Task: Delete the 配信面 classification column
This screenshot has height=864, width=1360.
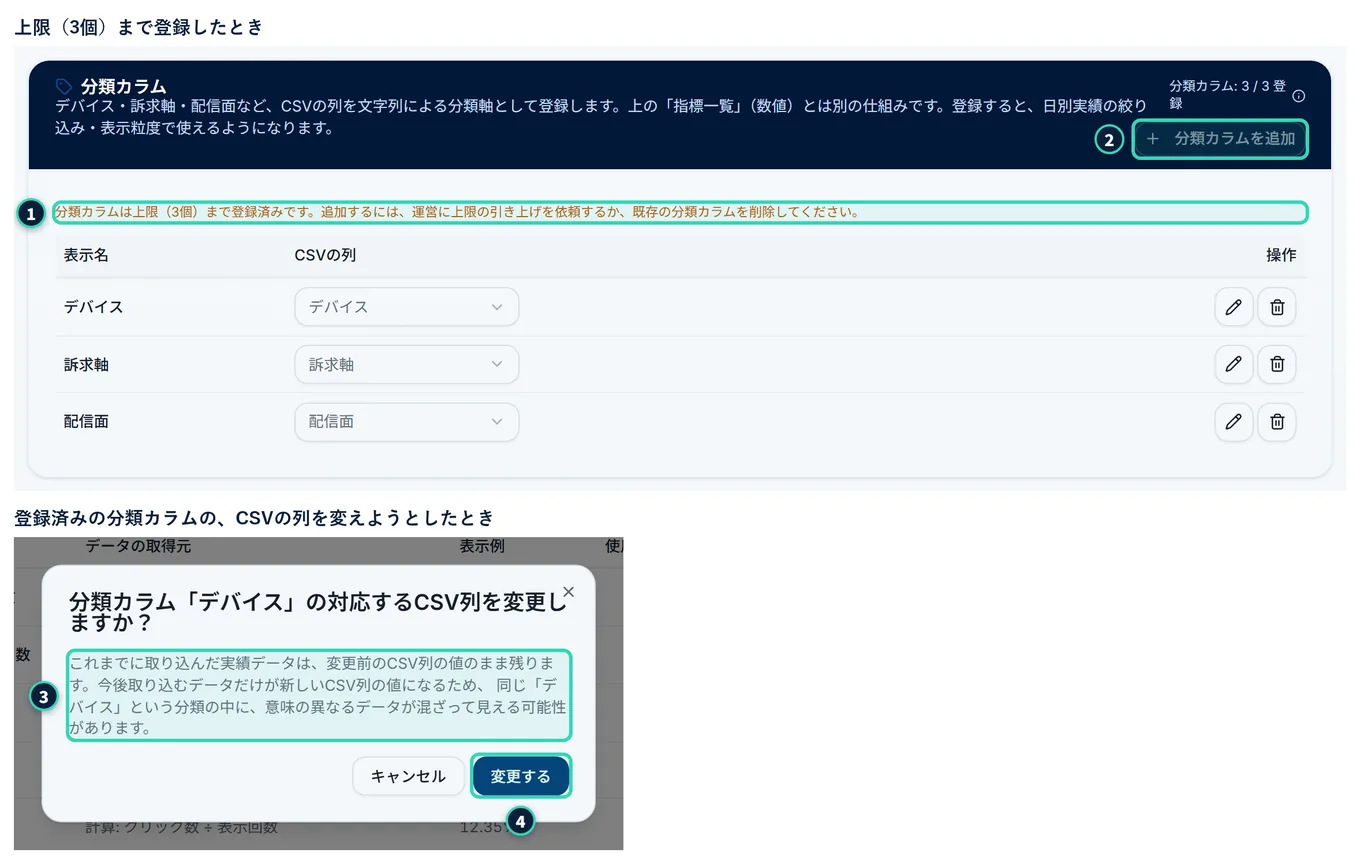Action: [1277, 422]
